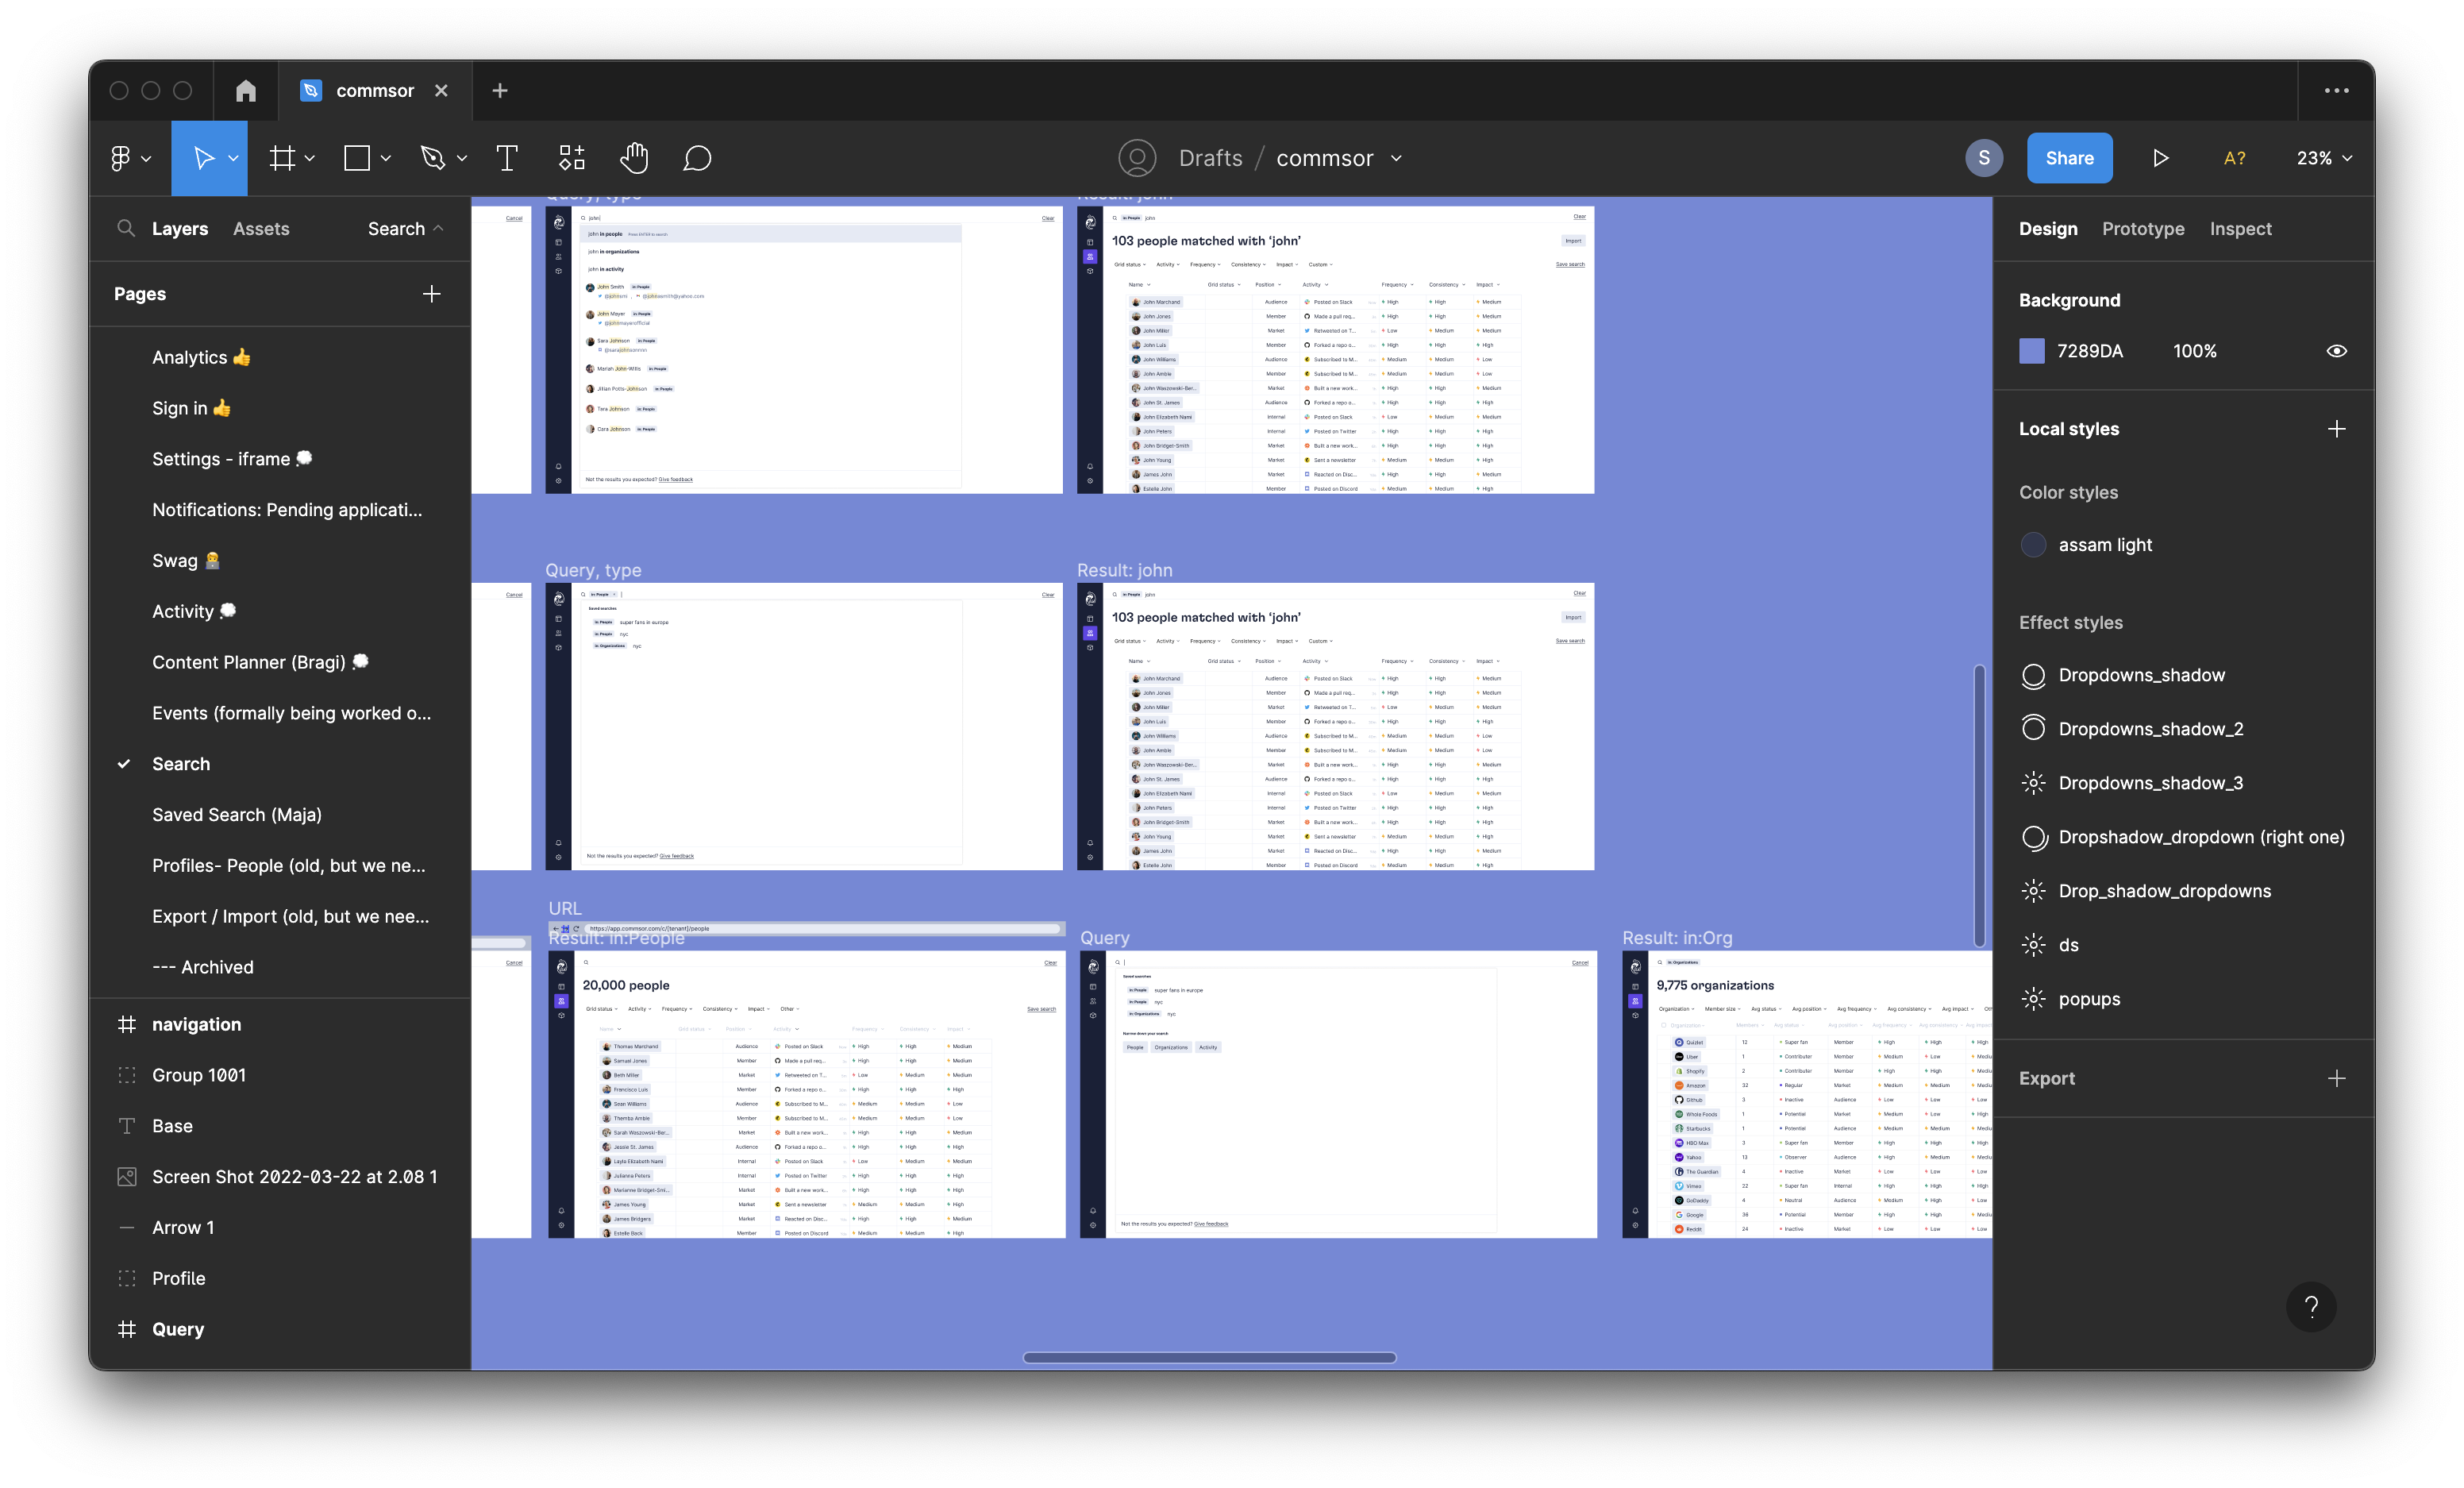Select the Pen tool
2464x1488 pixels.
click(432, 158)
